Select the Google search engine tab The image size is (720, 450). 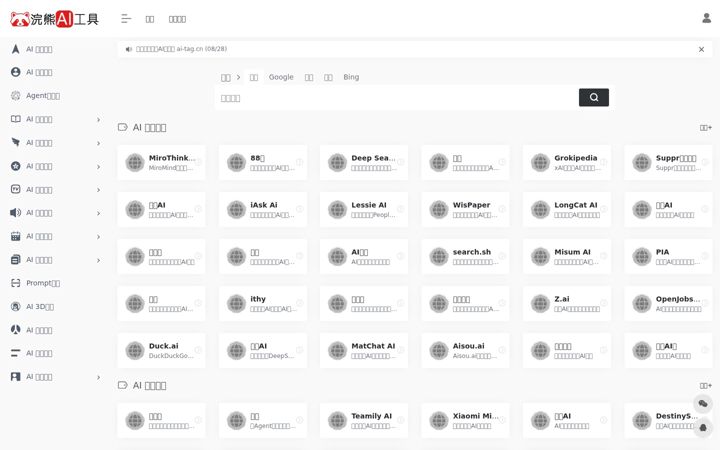tap(281, 77)
